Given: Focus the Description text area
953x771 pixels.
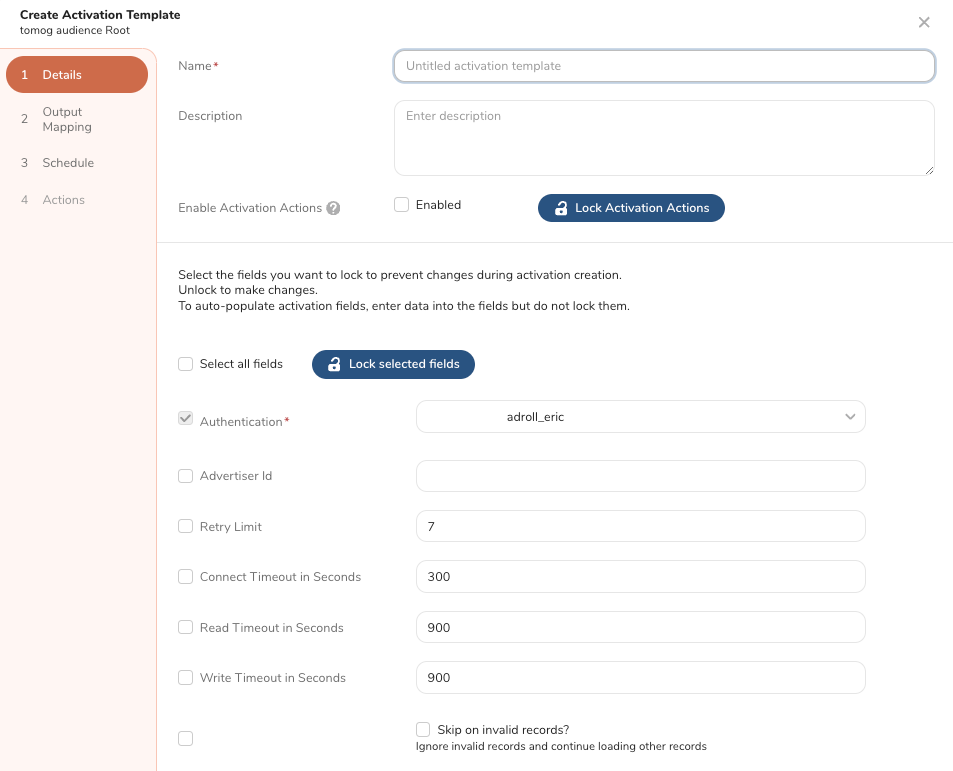Looking at the screenshot, I should 664,138.
